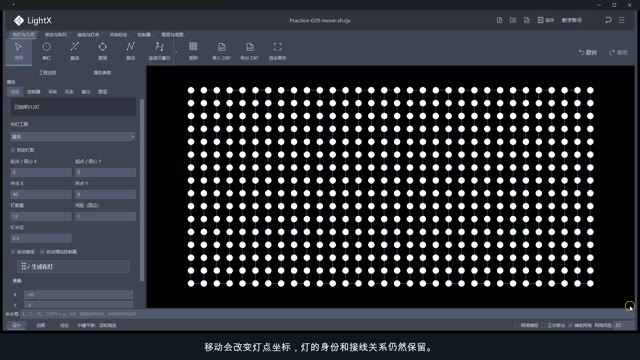Viewport: 640px width, 360px height.
Task: Click the start point Y input field
Action: 105,172
